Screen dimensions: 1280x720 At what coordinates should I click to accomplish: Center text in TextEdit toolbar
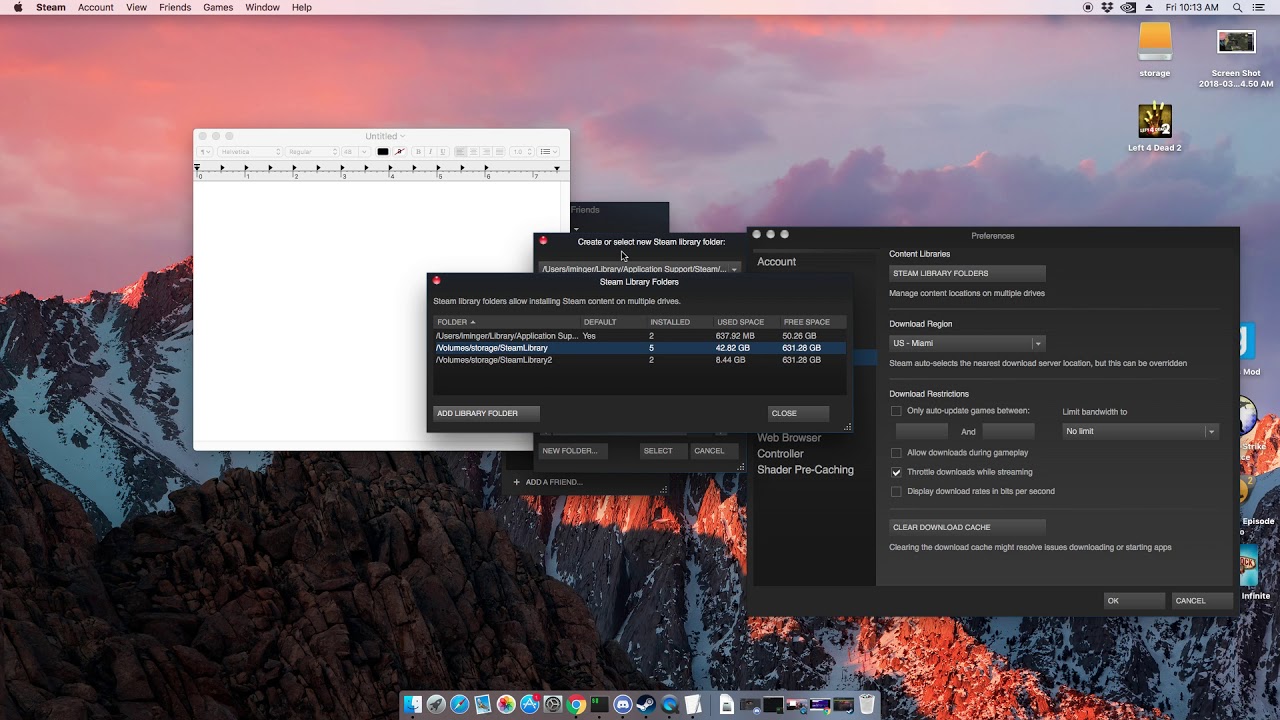474,152
